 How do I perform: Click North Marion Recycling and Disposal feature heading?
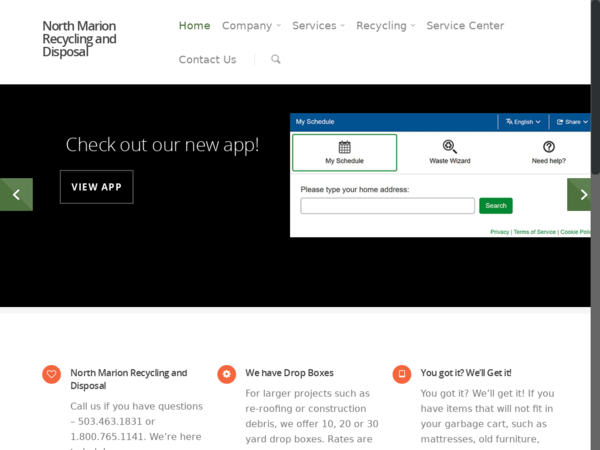(x=129, y=379)
